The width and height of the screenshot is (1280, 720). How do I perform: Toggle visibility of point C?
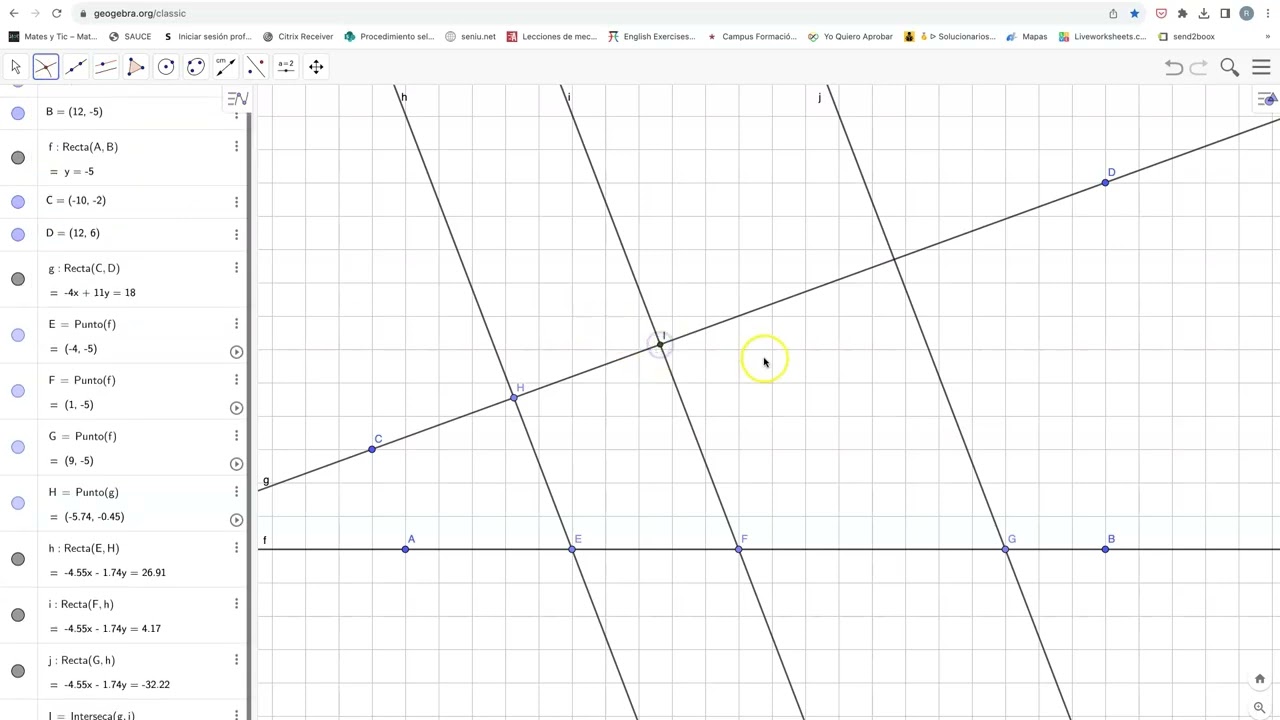click(x=18, y=202)
